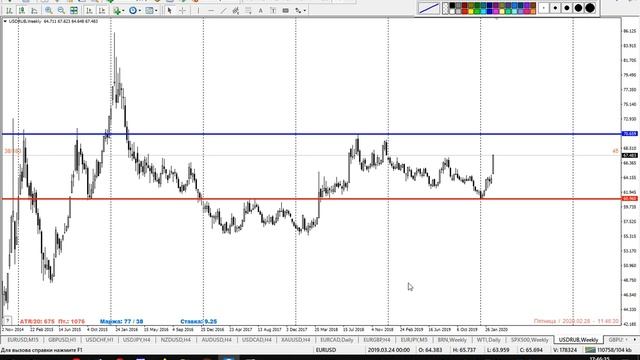Toggle chart shift from right border

[102, 10]
